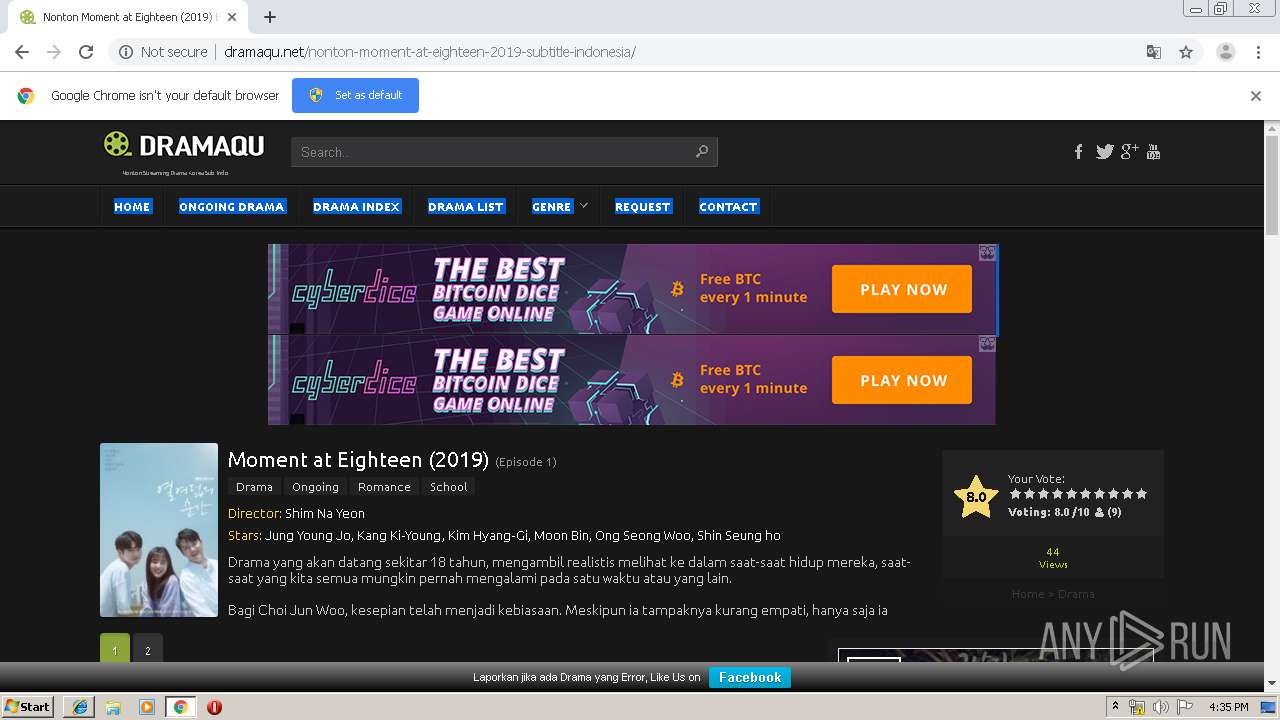Bookmark this page with star icon
1280x720 pixels.
tap(1186, 52)
